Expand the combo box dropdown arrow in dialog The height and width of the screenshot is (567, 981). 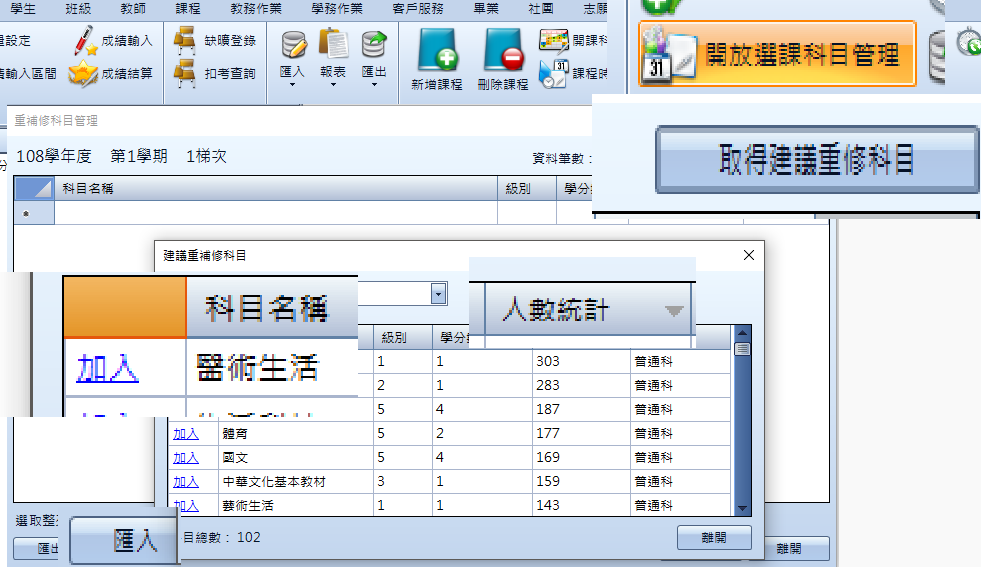point(439,294)
